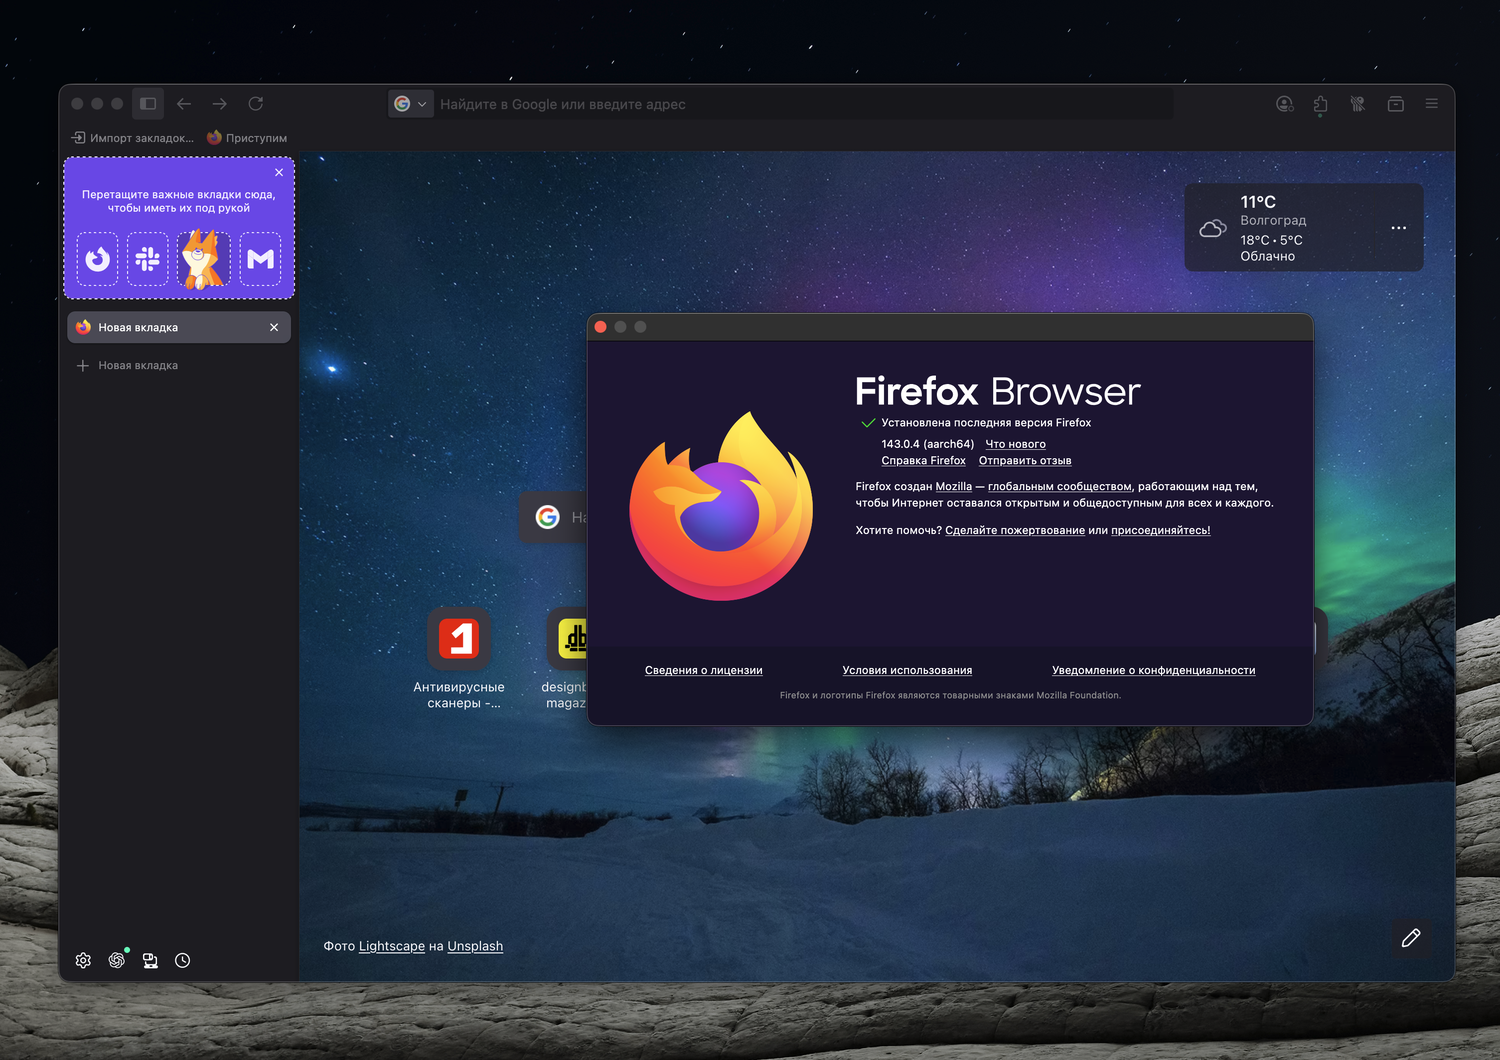
Task: Open the Lightscape photo credit link
Action: (392, 946)
